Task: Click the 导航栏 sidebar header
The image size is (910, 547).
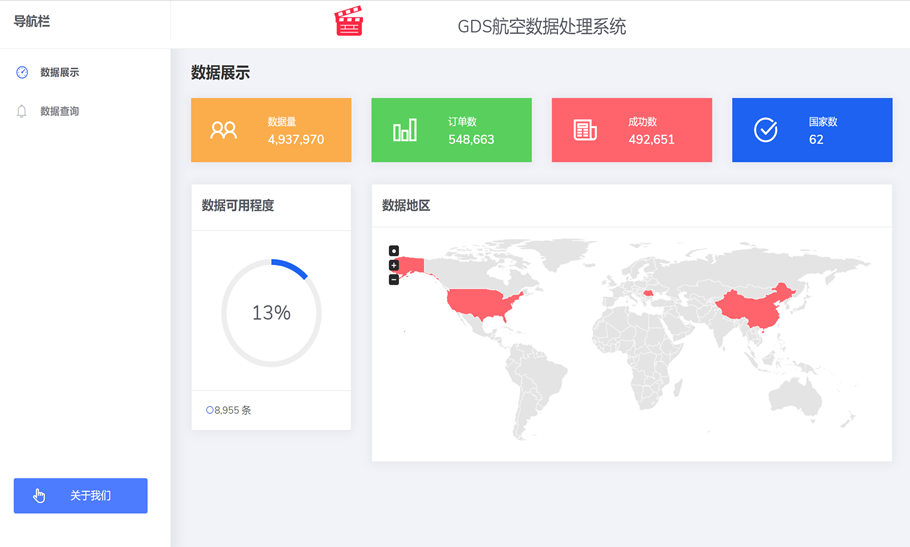Action: point(32,21)
